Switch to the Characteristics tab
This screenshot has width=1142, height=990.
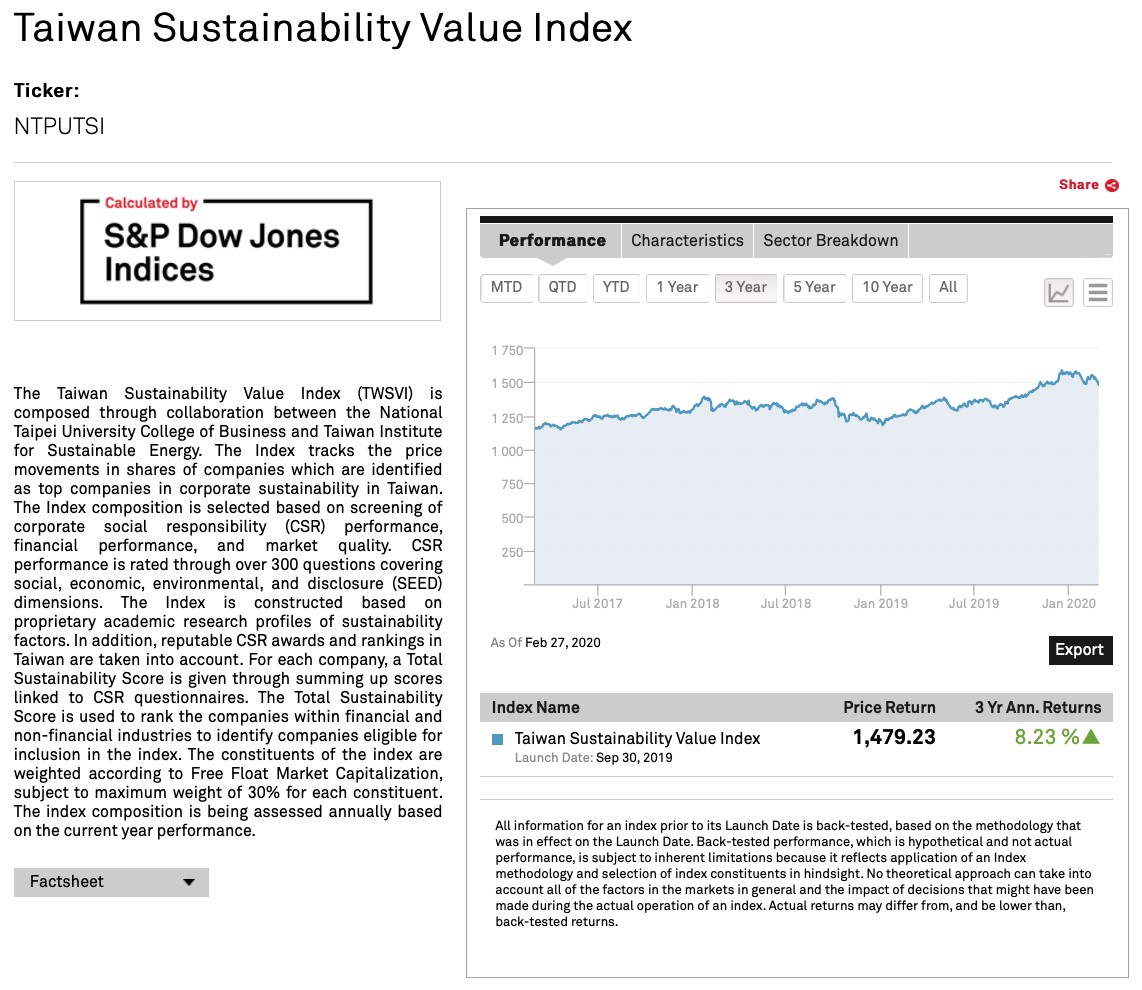[687, 240]
